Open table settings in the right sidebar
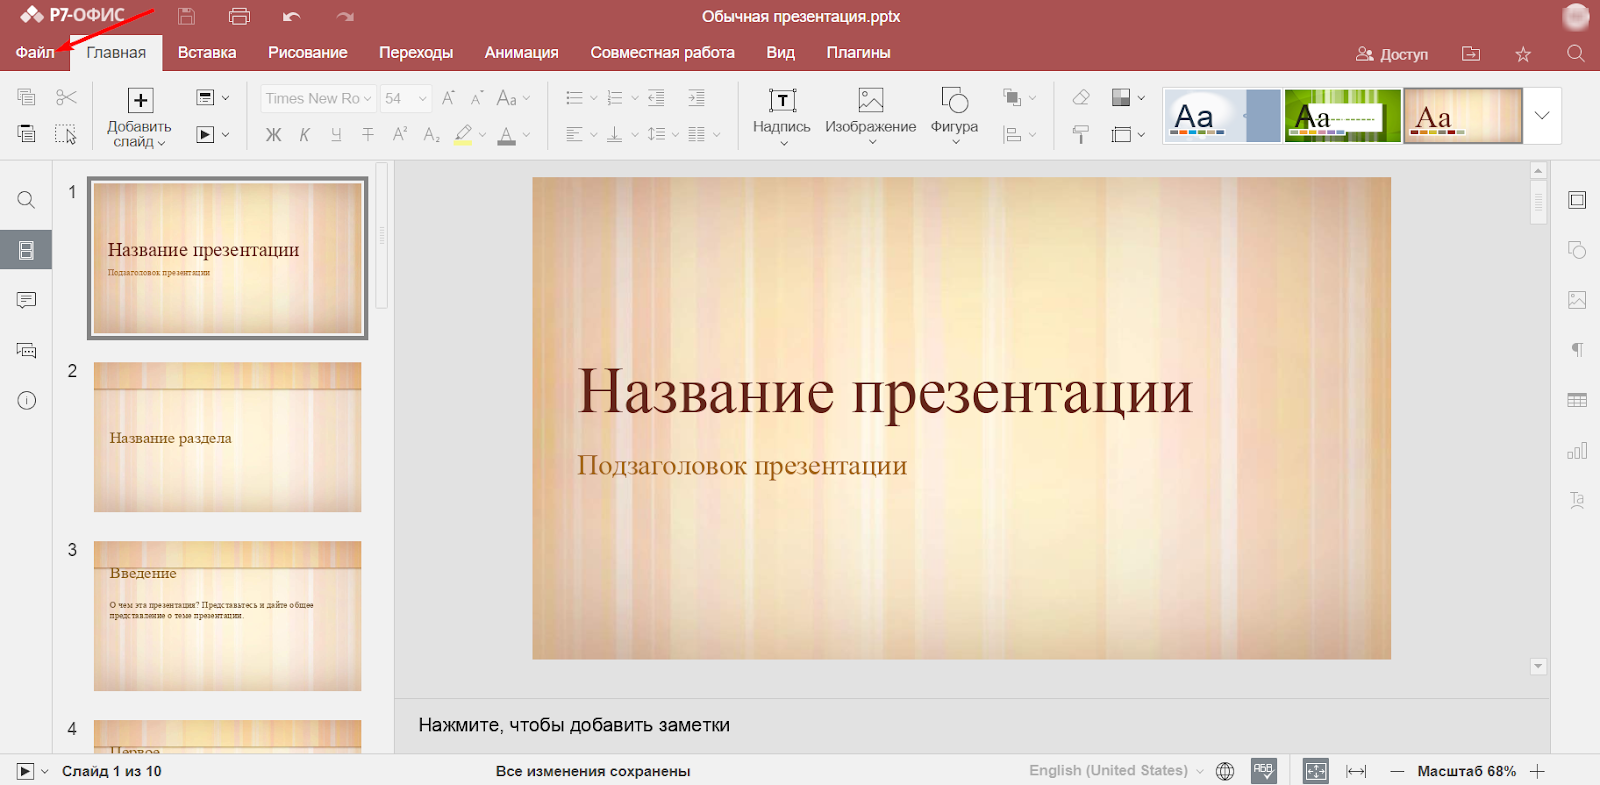This screenshot has width=1600, height=785. [1577, 400]
